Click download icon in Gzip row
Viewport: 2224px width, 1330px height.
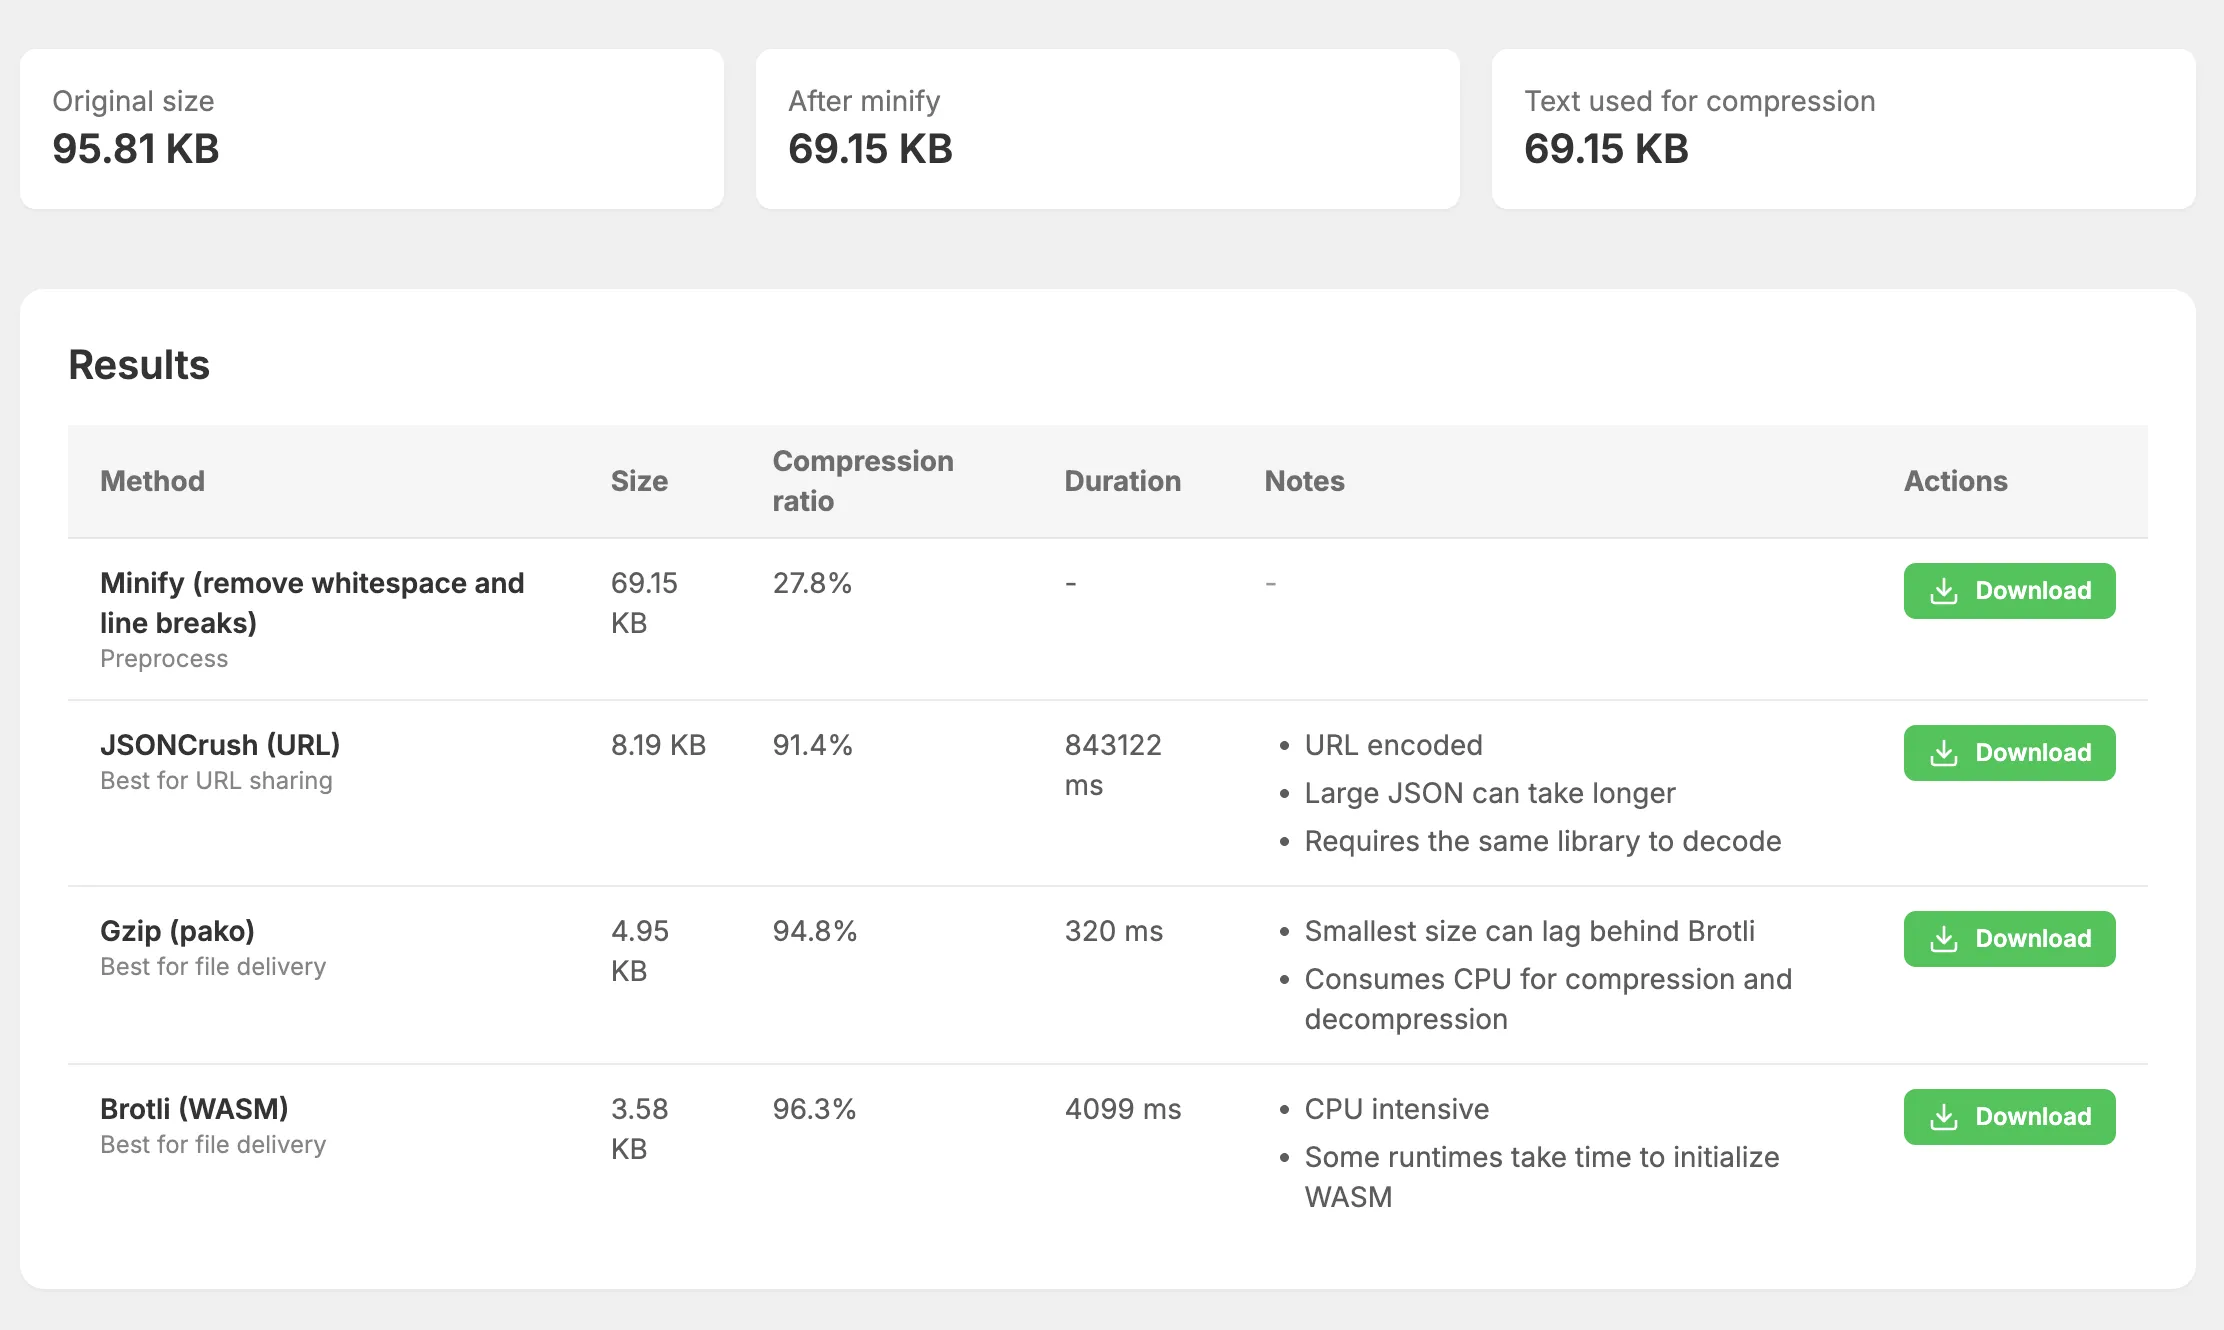point(1943,939)
